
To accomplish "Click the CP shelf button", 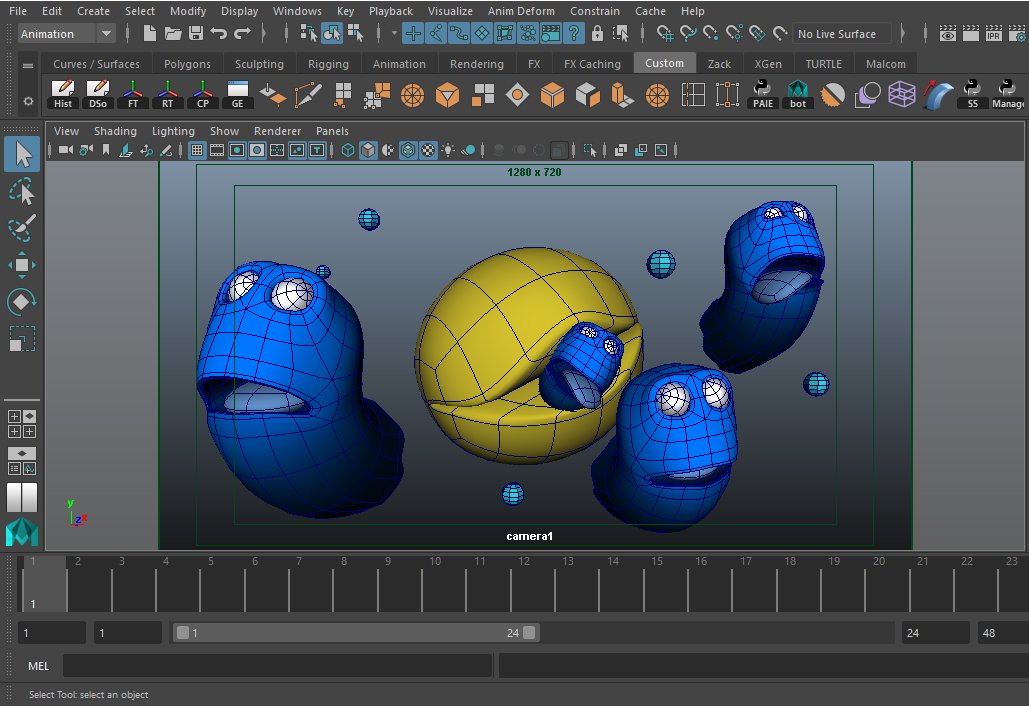I will (x=203, y=94).
